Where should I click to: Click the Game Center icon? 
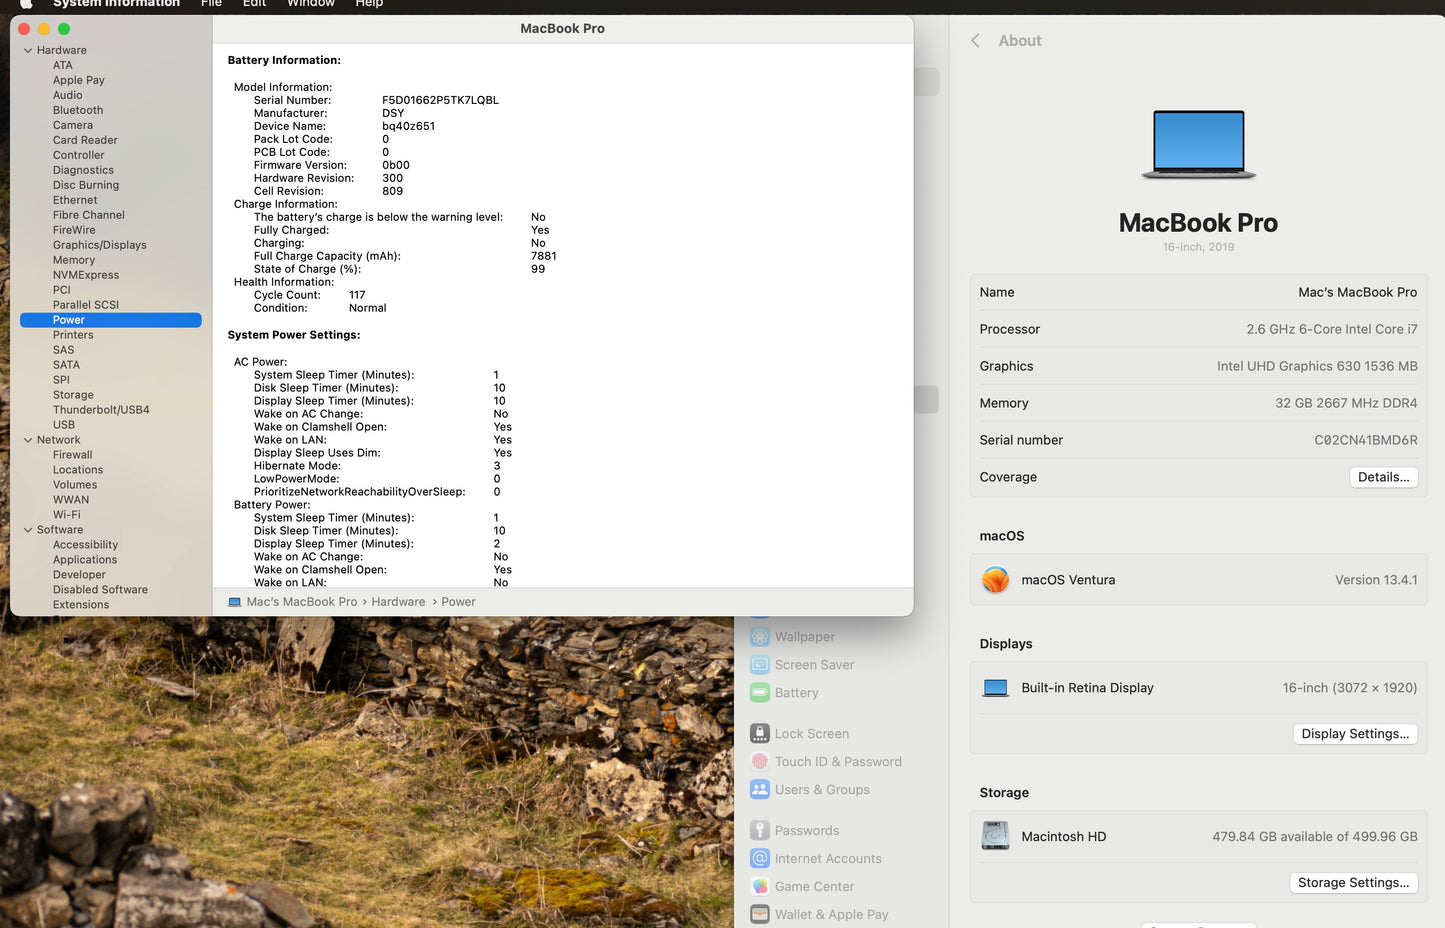760,887
